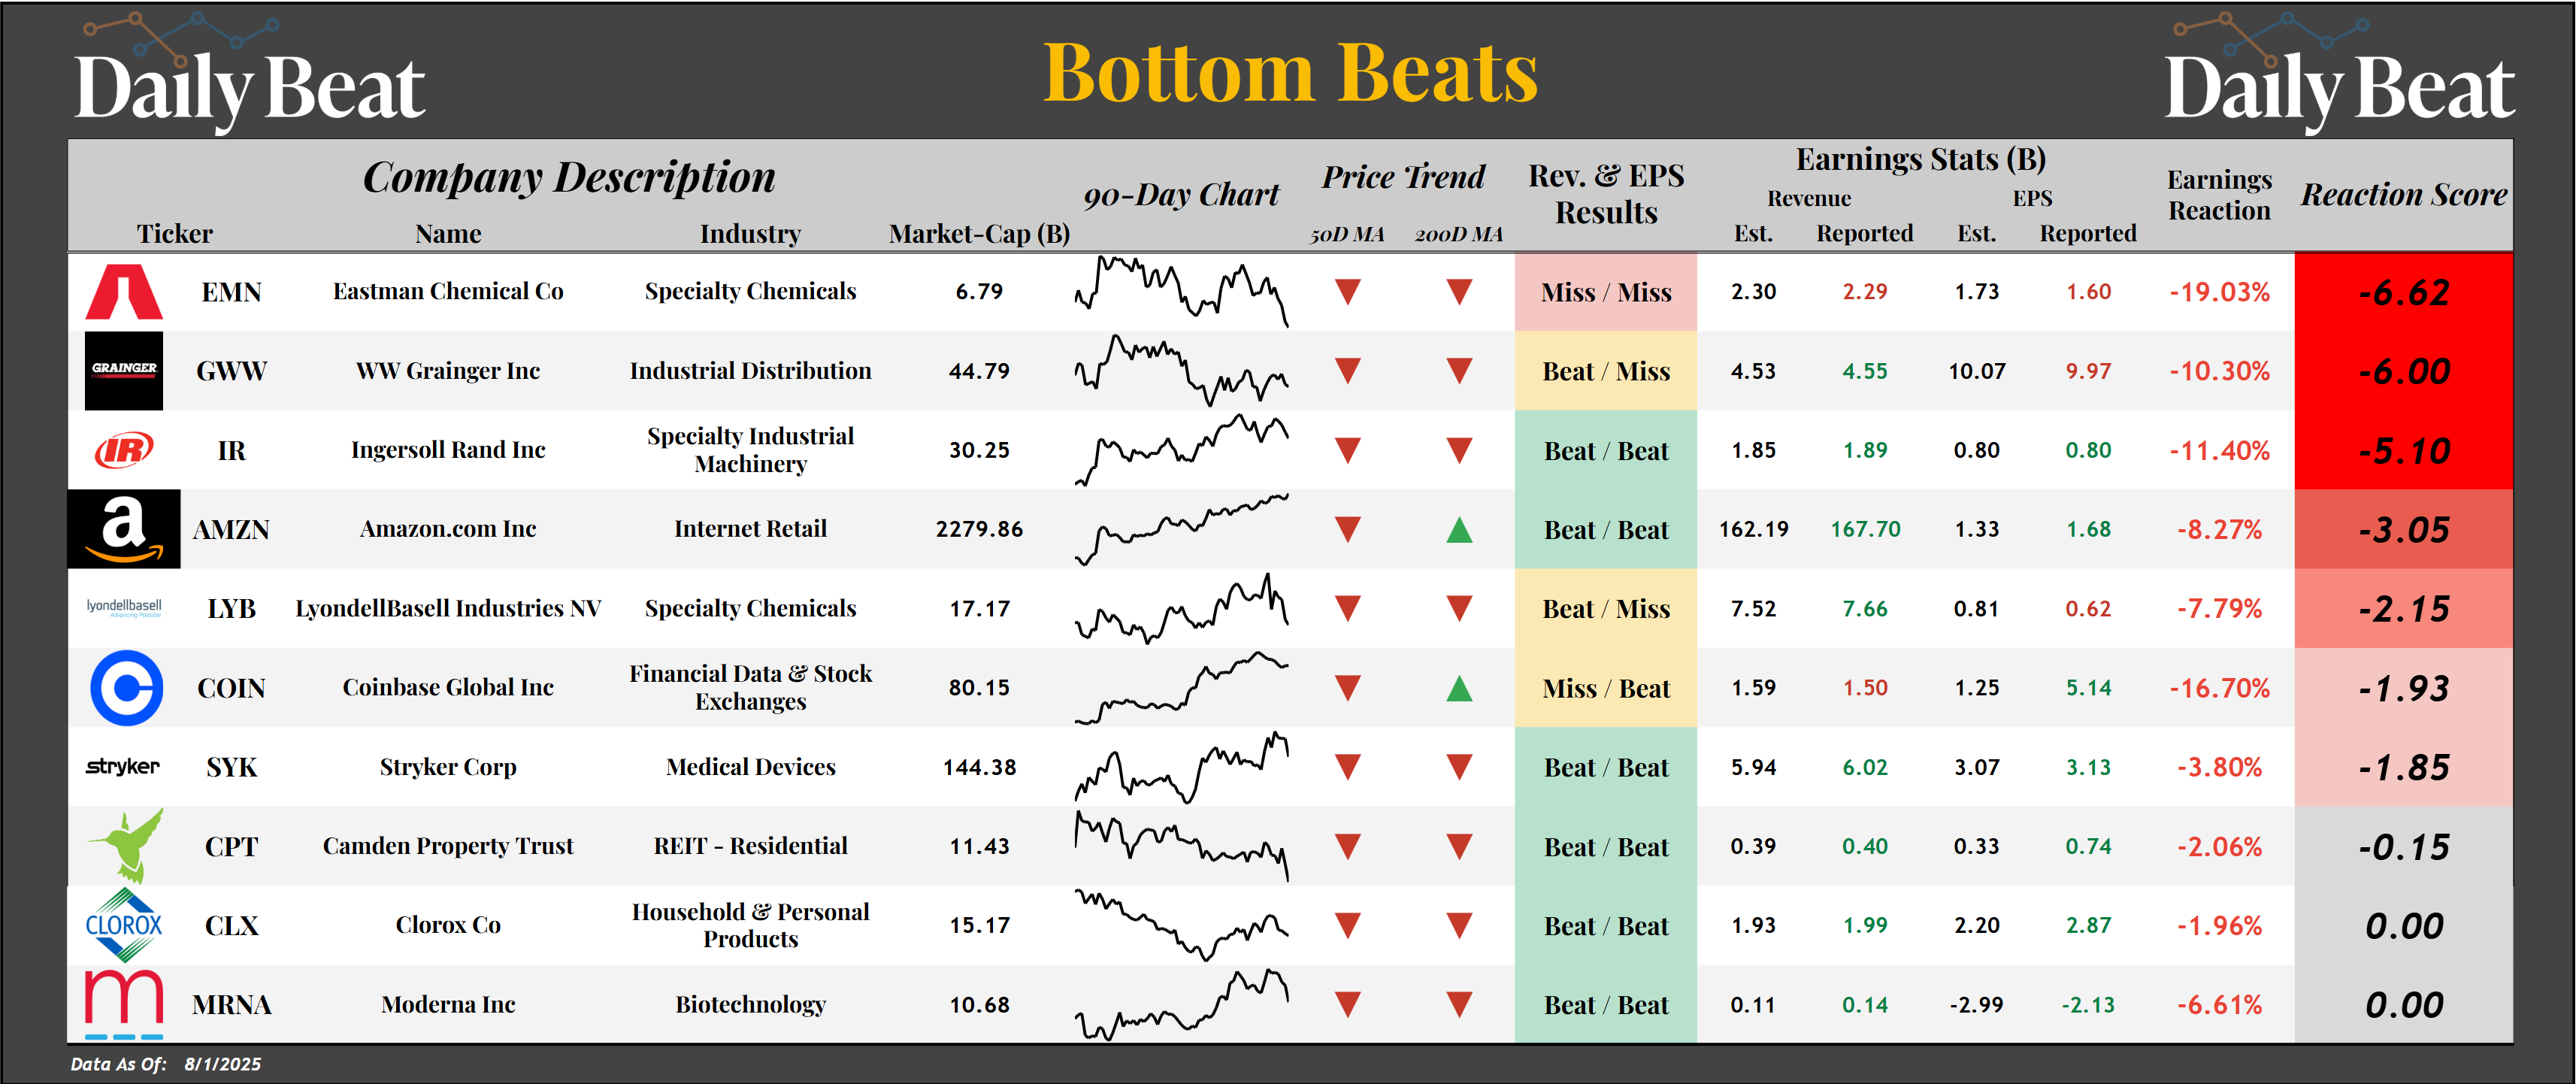Click the Reaction Score column header
2576x1084 pixels.
2403,194
